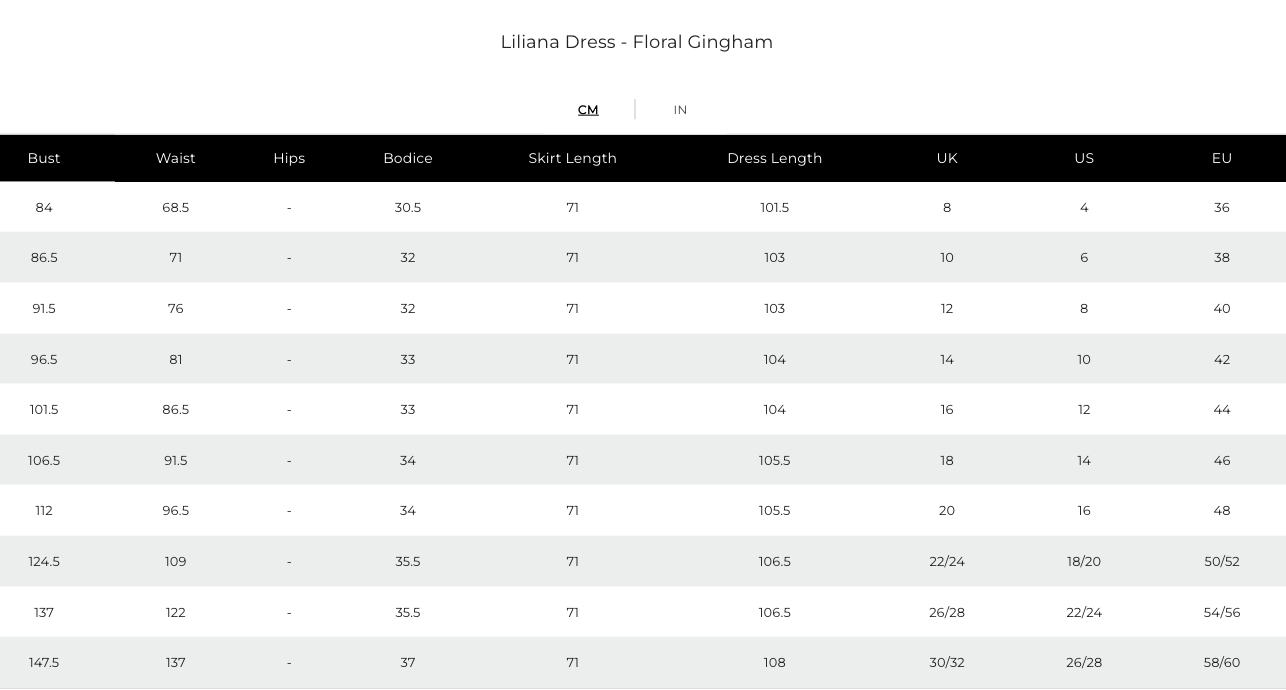The image size is (1286, 690).
Task: Select the US size 18/20 cell
Action: pos(1084,562)
